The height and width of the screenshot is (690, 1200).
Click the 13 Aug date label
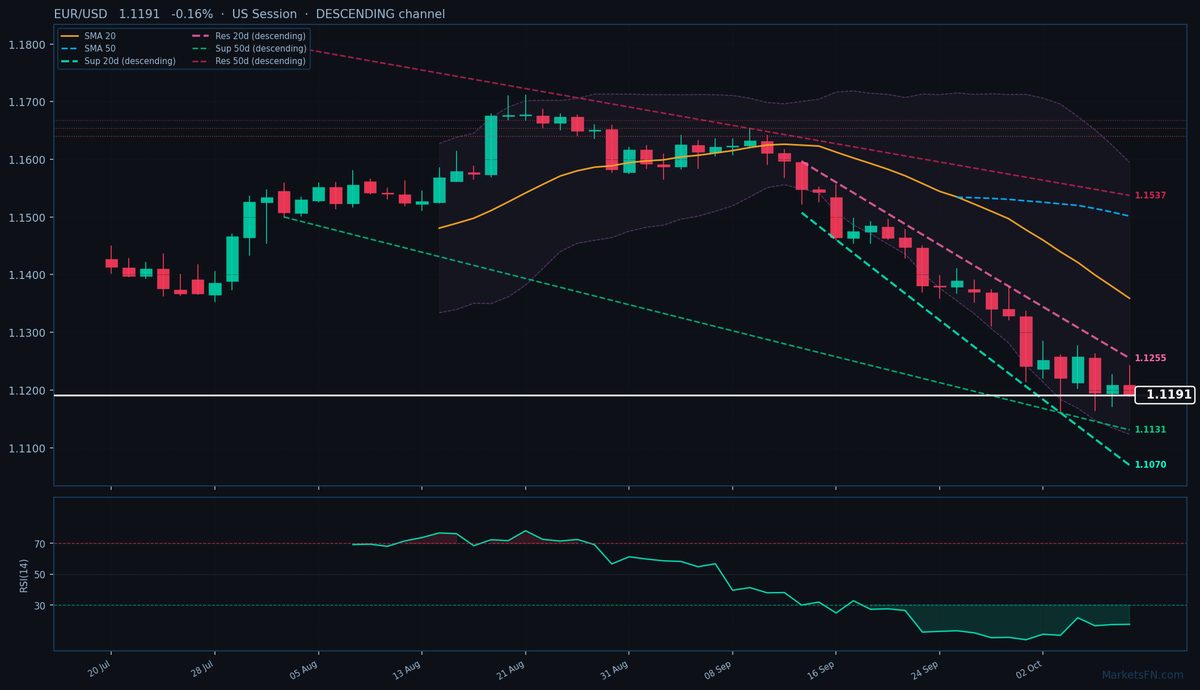[x=409, y=669]
